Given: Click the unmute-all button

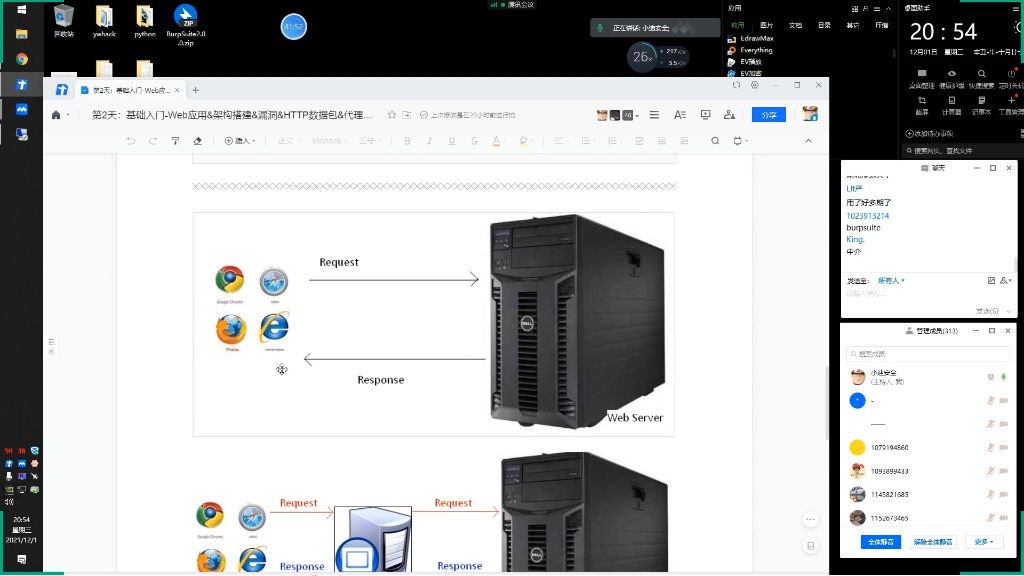Looking at the screenshot, I should point(933,542).
